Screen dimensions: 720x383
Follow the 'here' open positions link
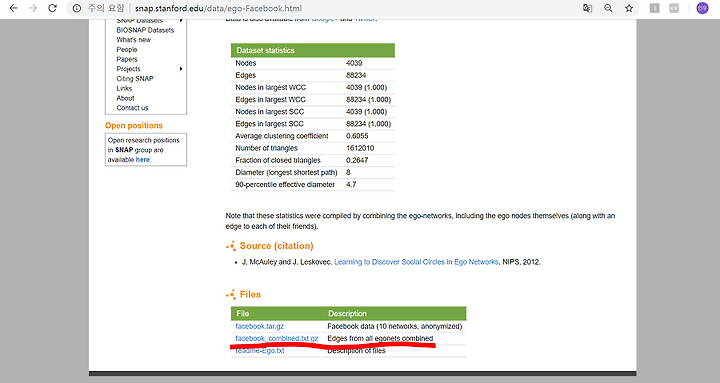pyautogui.click(x=142, y=160)
